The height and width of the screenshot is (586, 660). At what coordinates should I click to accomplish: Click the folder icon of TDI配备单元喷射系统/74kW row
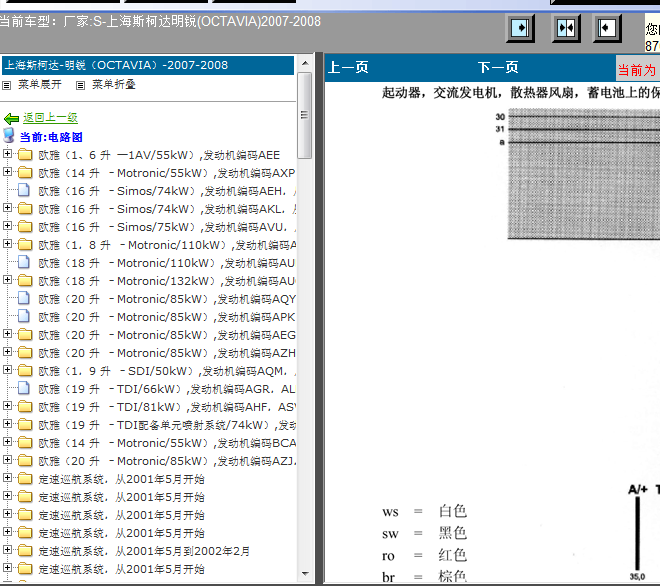[25, 424]
